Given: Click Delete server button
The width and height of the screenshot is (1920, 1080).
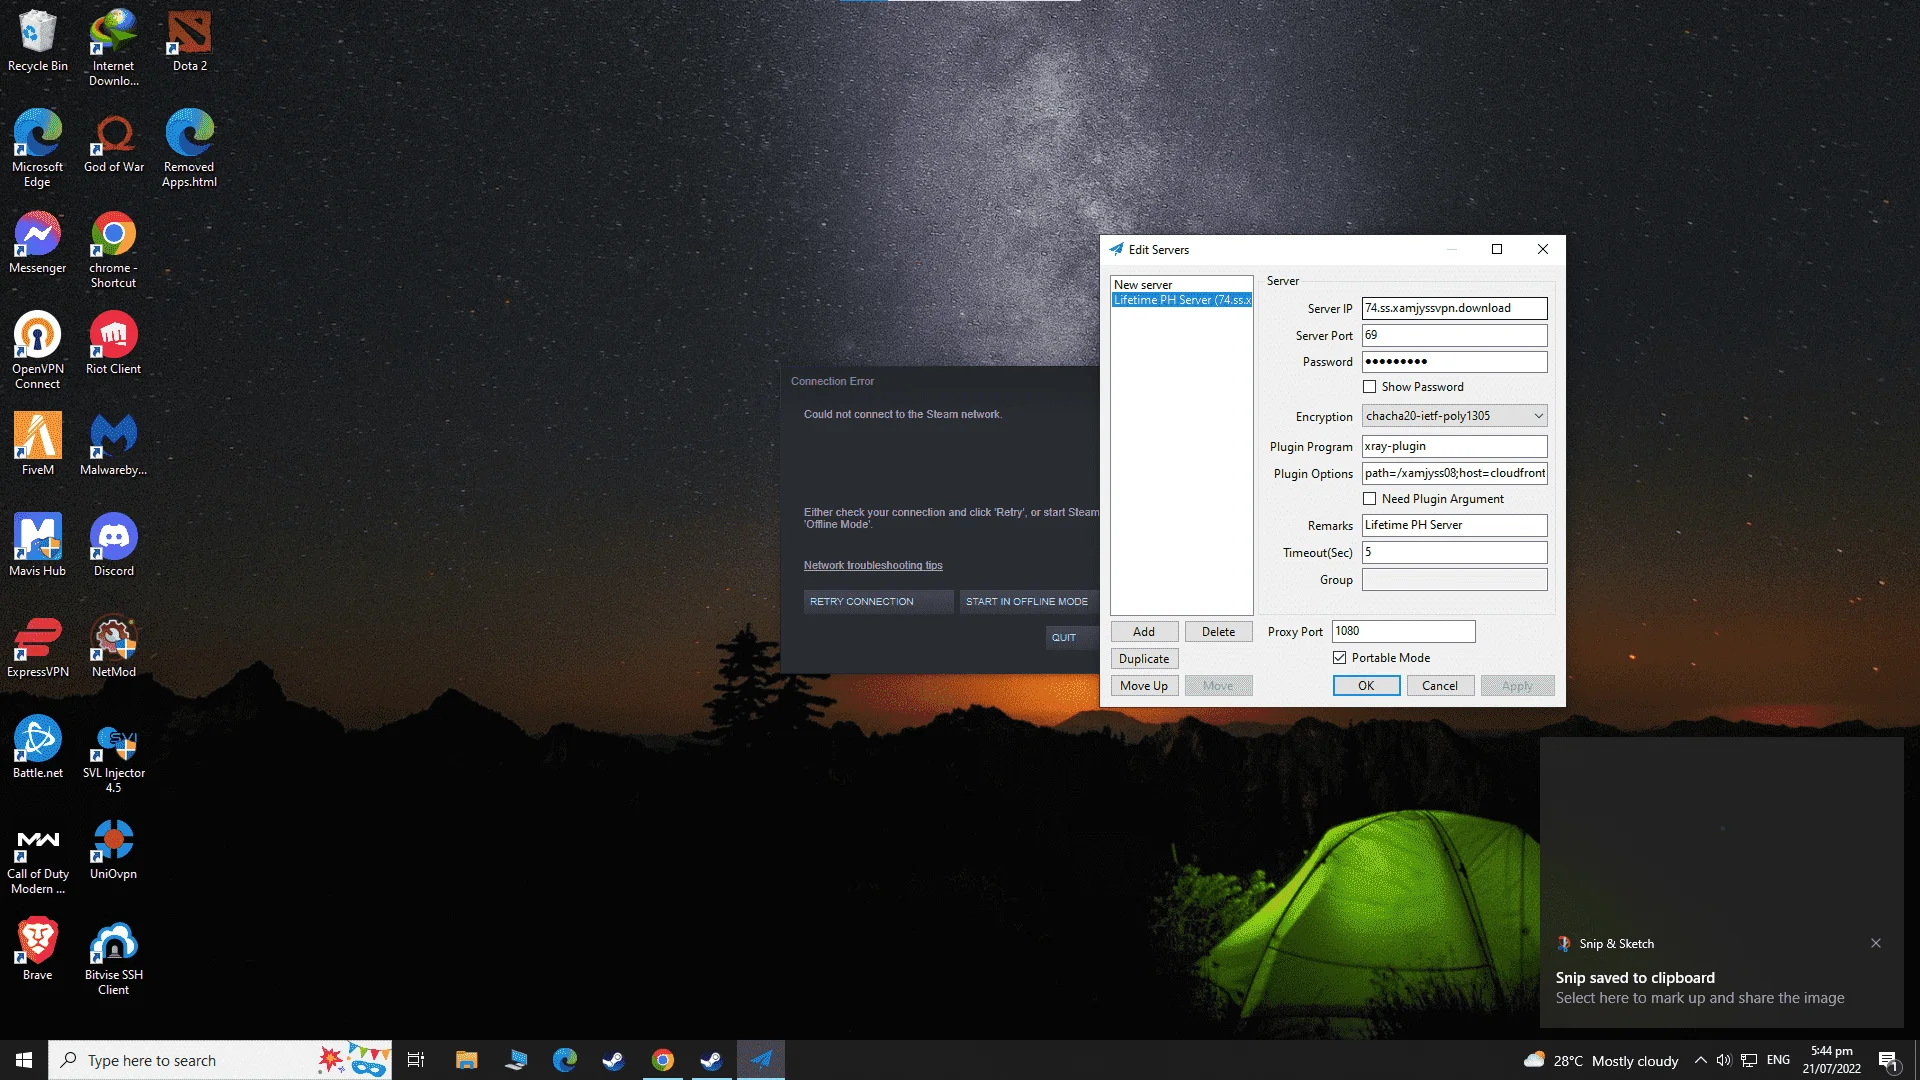Looking at the screenshot, I should click(x=1218, y=632).
